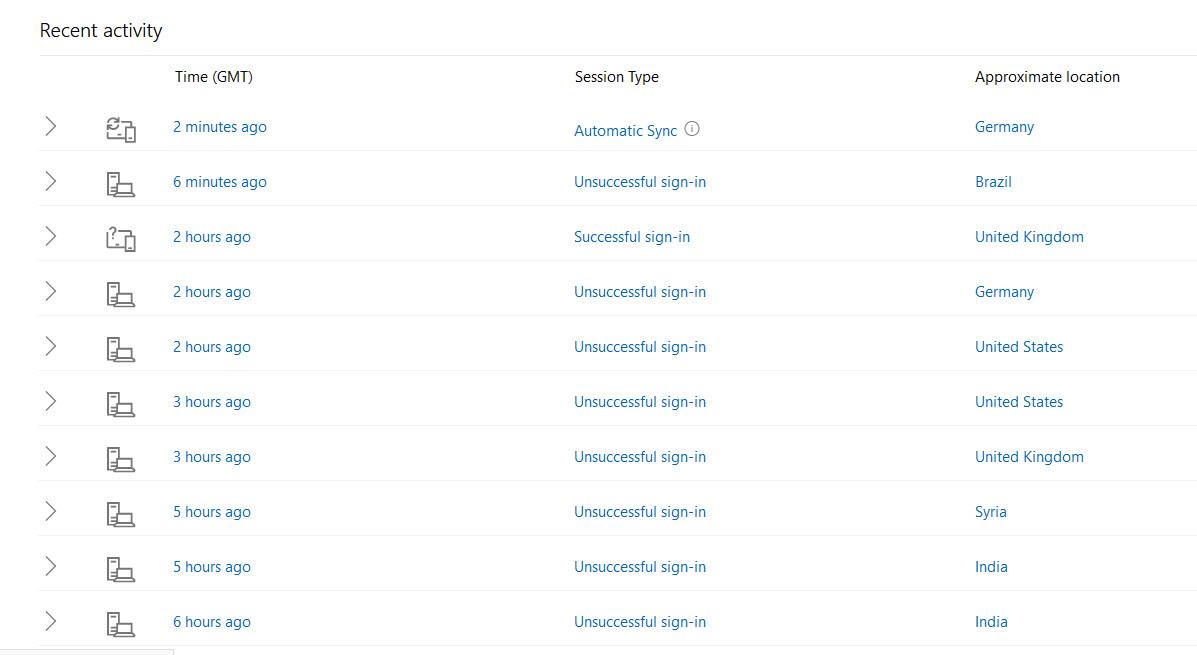The width and height of the screenshot is (1197, 655).
Task: Click the Time (GMT) column header
Action: point(214,76)
